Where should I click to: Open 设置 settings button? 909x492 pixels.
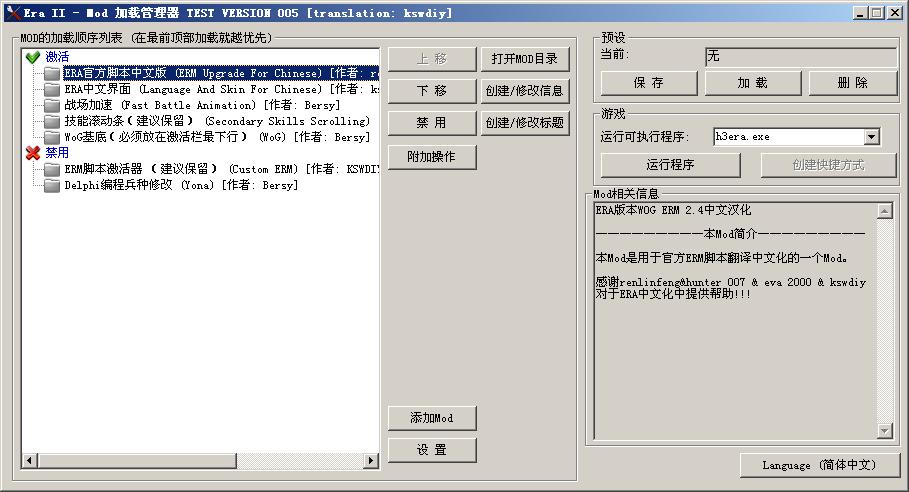432,450
